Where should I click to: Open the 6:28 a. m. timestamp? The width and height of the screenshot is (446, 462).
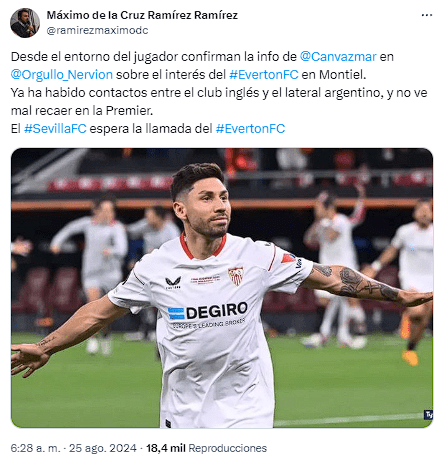(35, 448)
